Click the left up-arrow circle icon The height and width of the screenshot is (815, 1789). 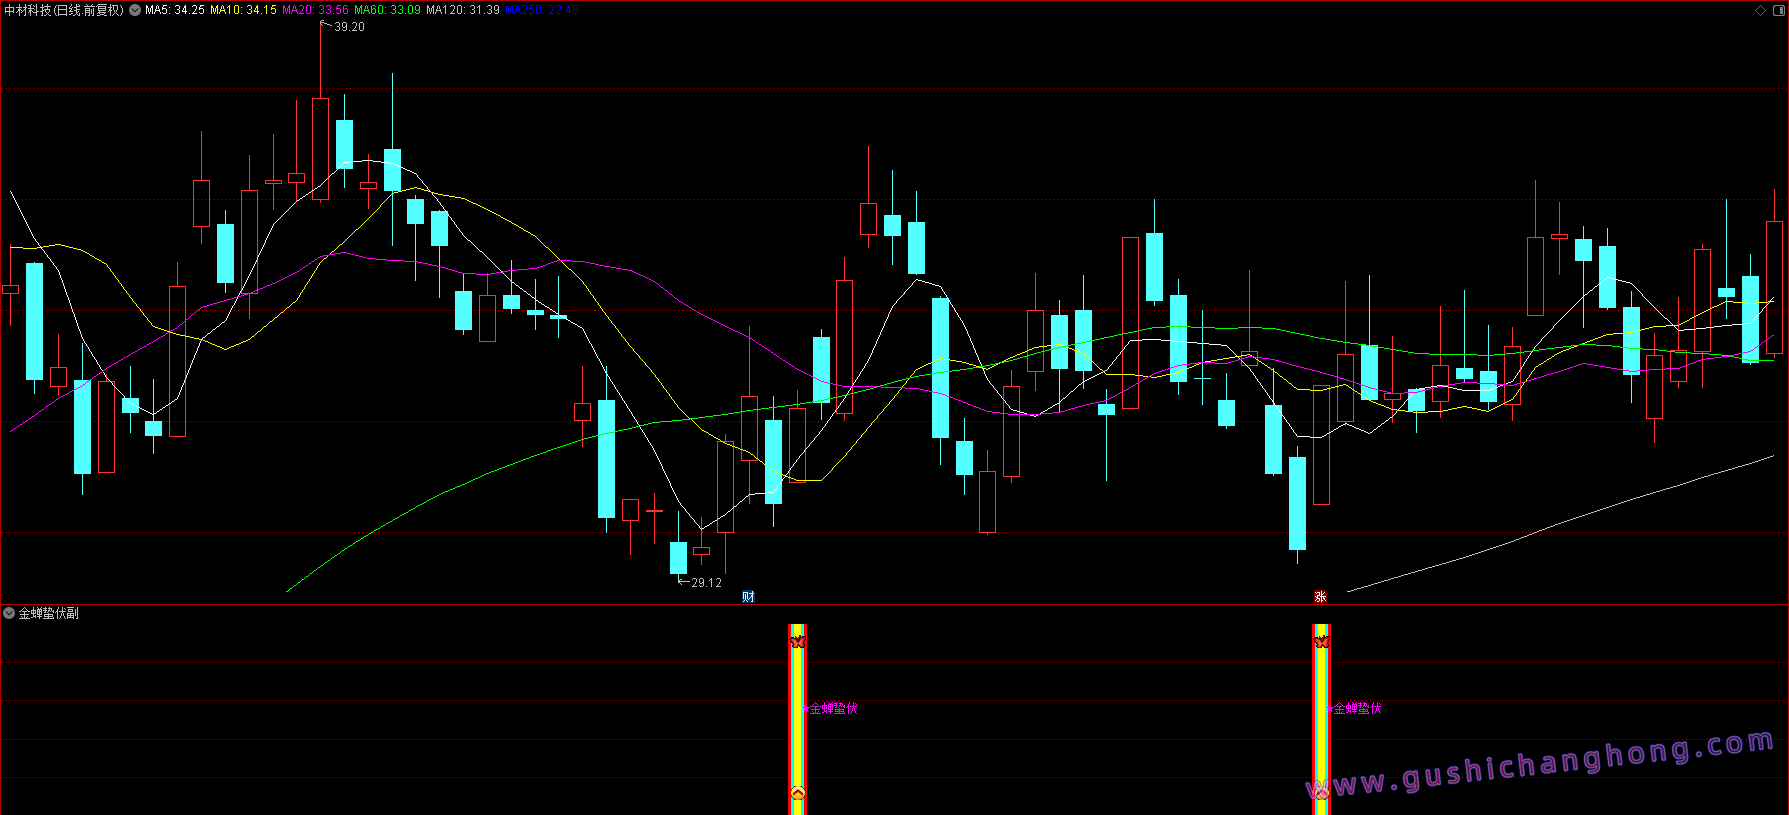tap(797, 794)
